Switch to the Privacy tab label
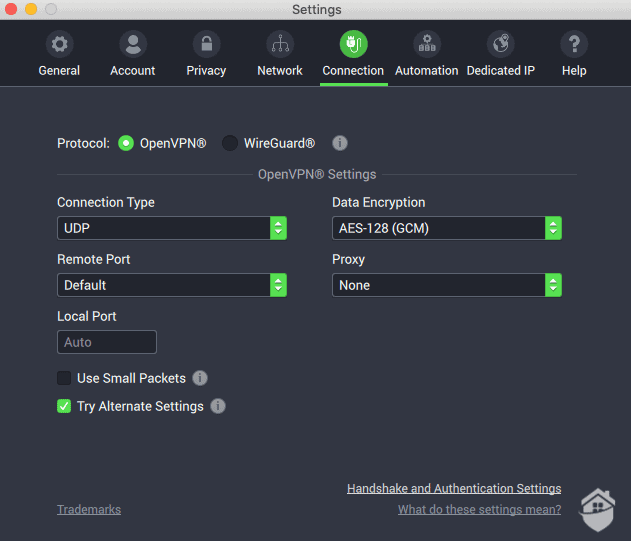This screenshot has width=631, height=541. (206, 71)
